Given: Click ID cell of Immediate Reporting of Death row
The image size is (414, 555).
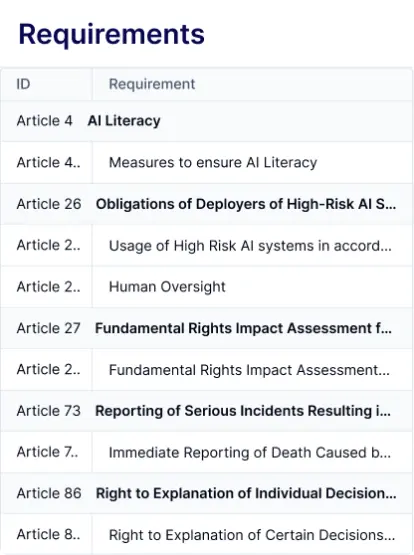Looking at the screenshot, I should [47, 452].
